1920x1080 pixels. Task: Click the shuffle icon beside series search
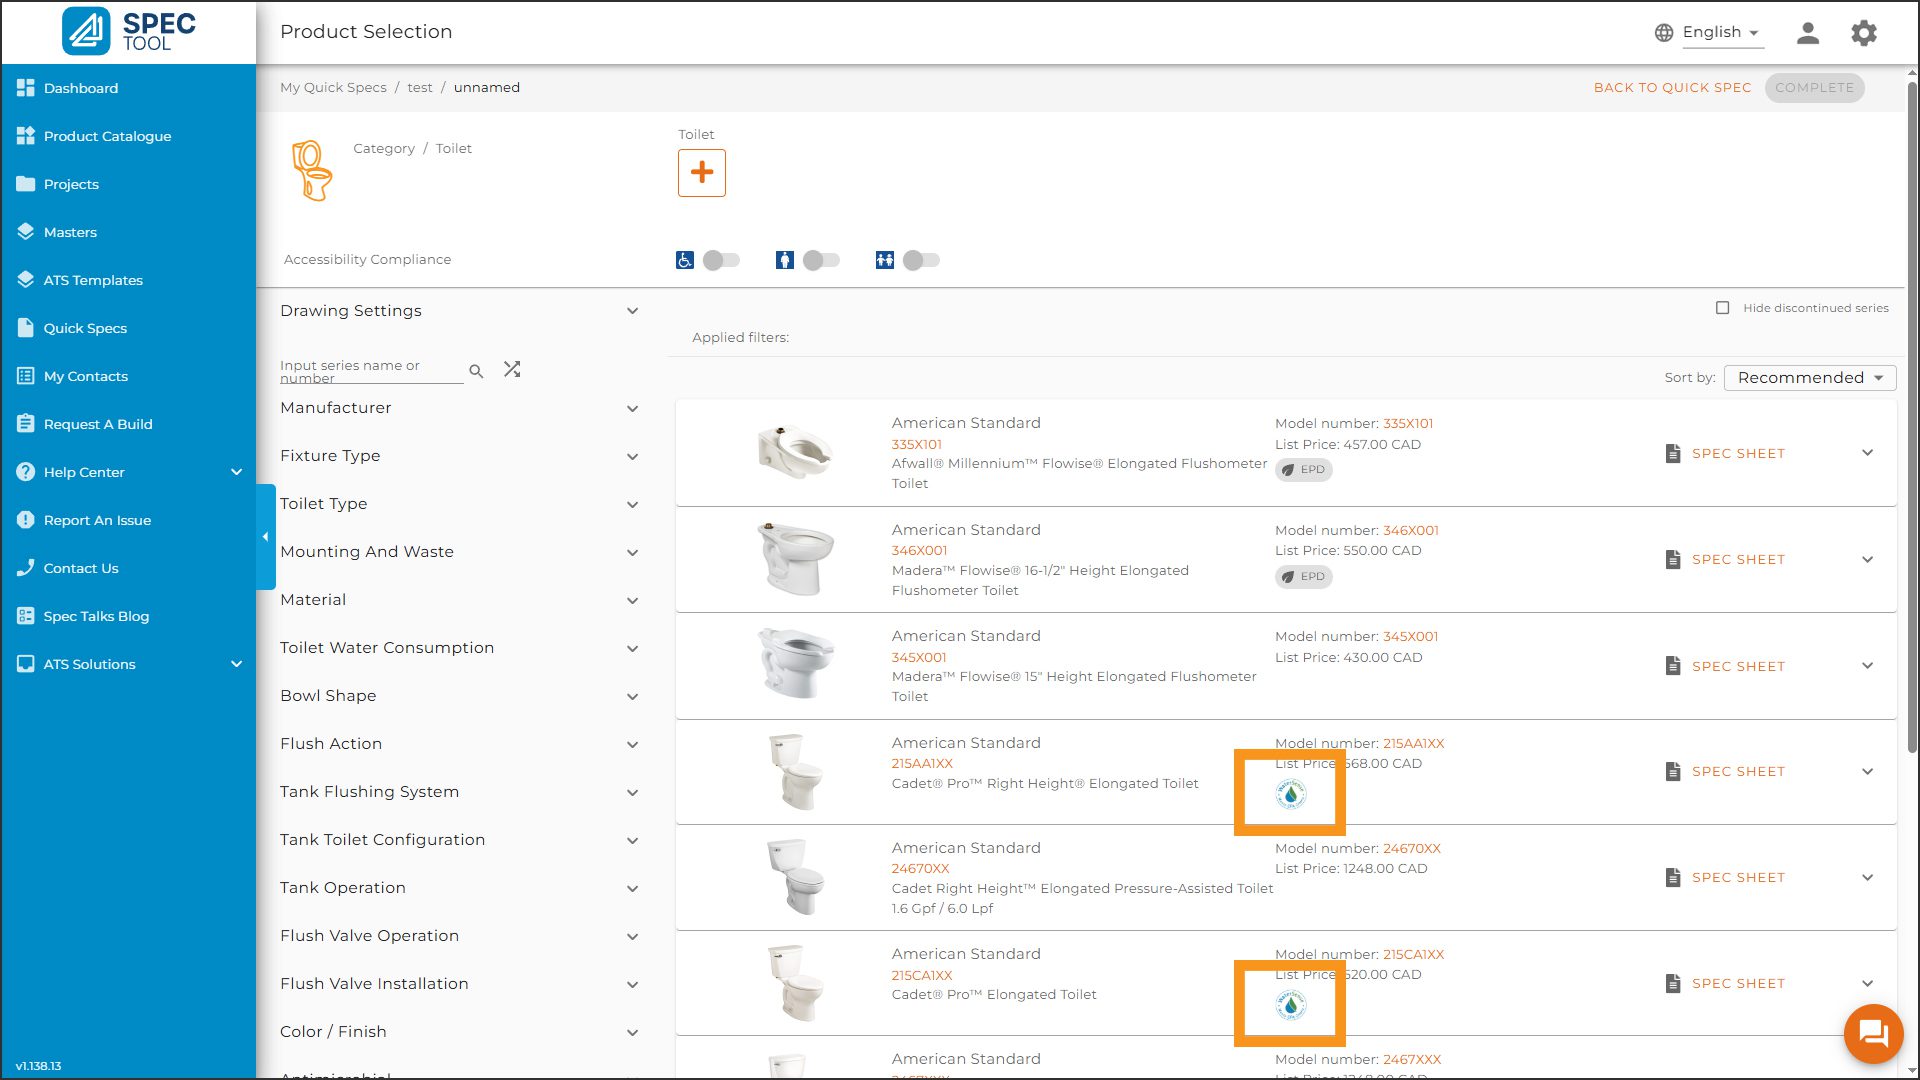pos(512,370)
